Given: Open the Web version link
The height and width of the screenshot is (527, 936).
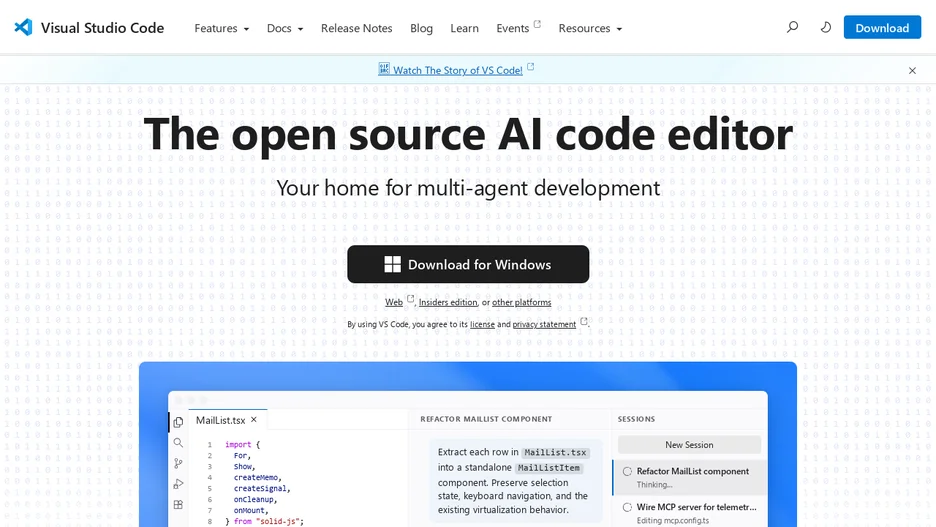Looking at the screenshot, I should [x=393, y=302].
